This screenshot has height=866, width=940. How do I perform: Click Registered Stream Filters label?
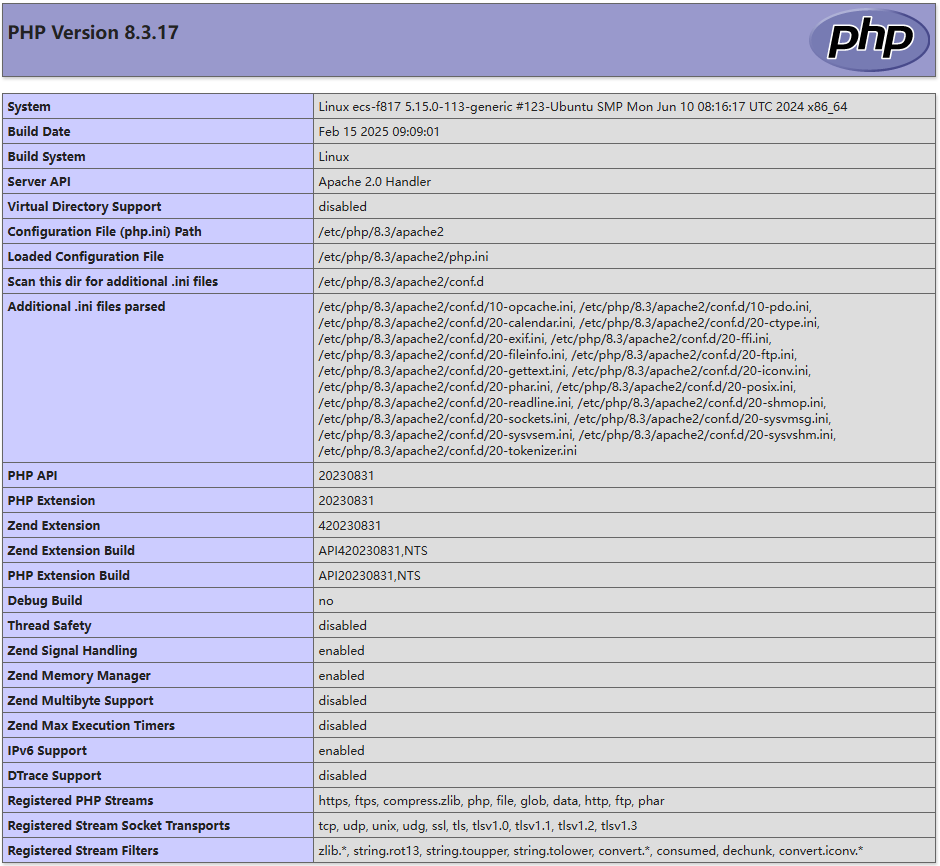pos(83,851)
